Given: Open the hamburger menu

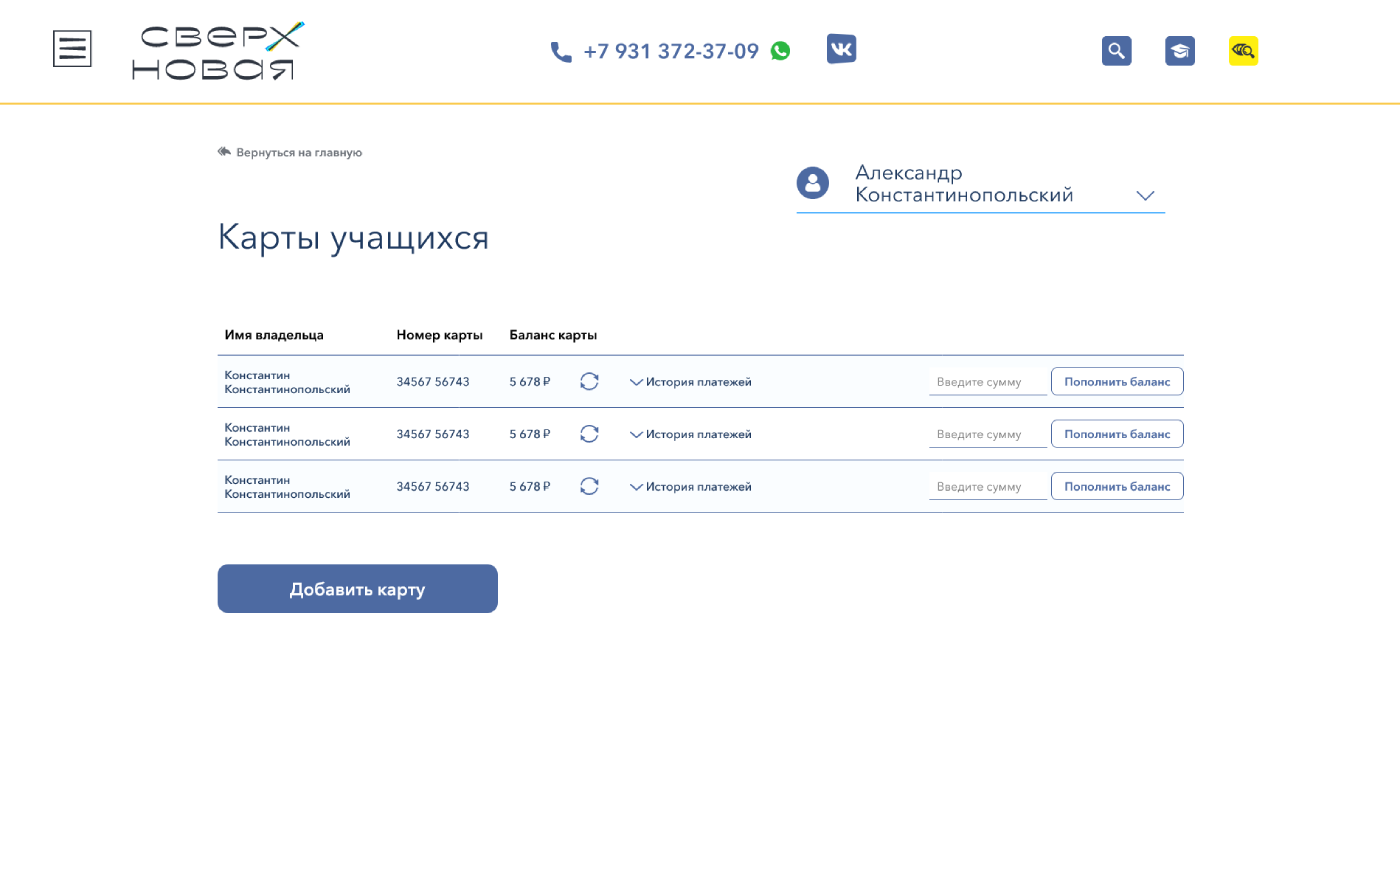Looking at the screenshot, I should (72, 49).
